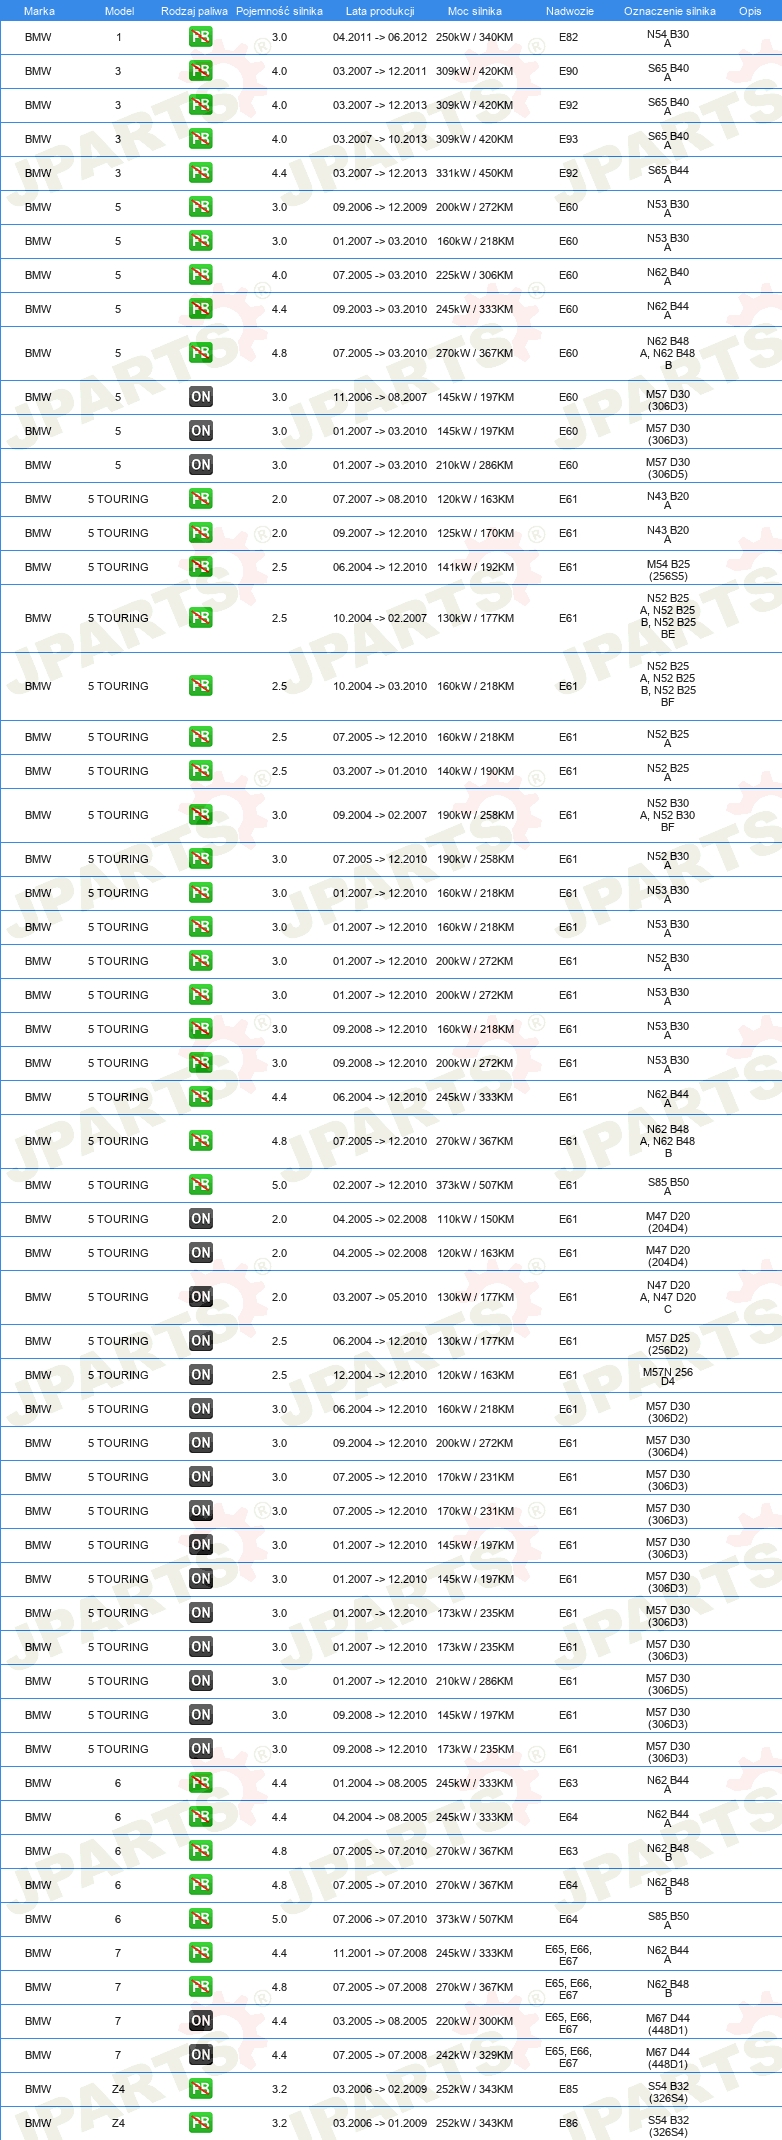Click the 110kW / 150KM power cell
This screenshot has width=782, height=2140.
[x=475, y=1219]
